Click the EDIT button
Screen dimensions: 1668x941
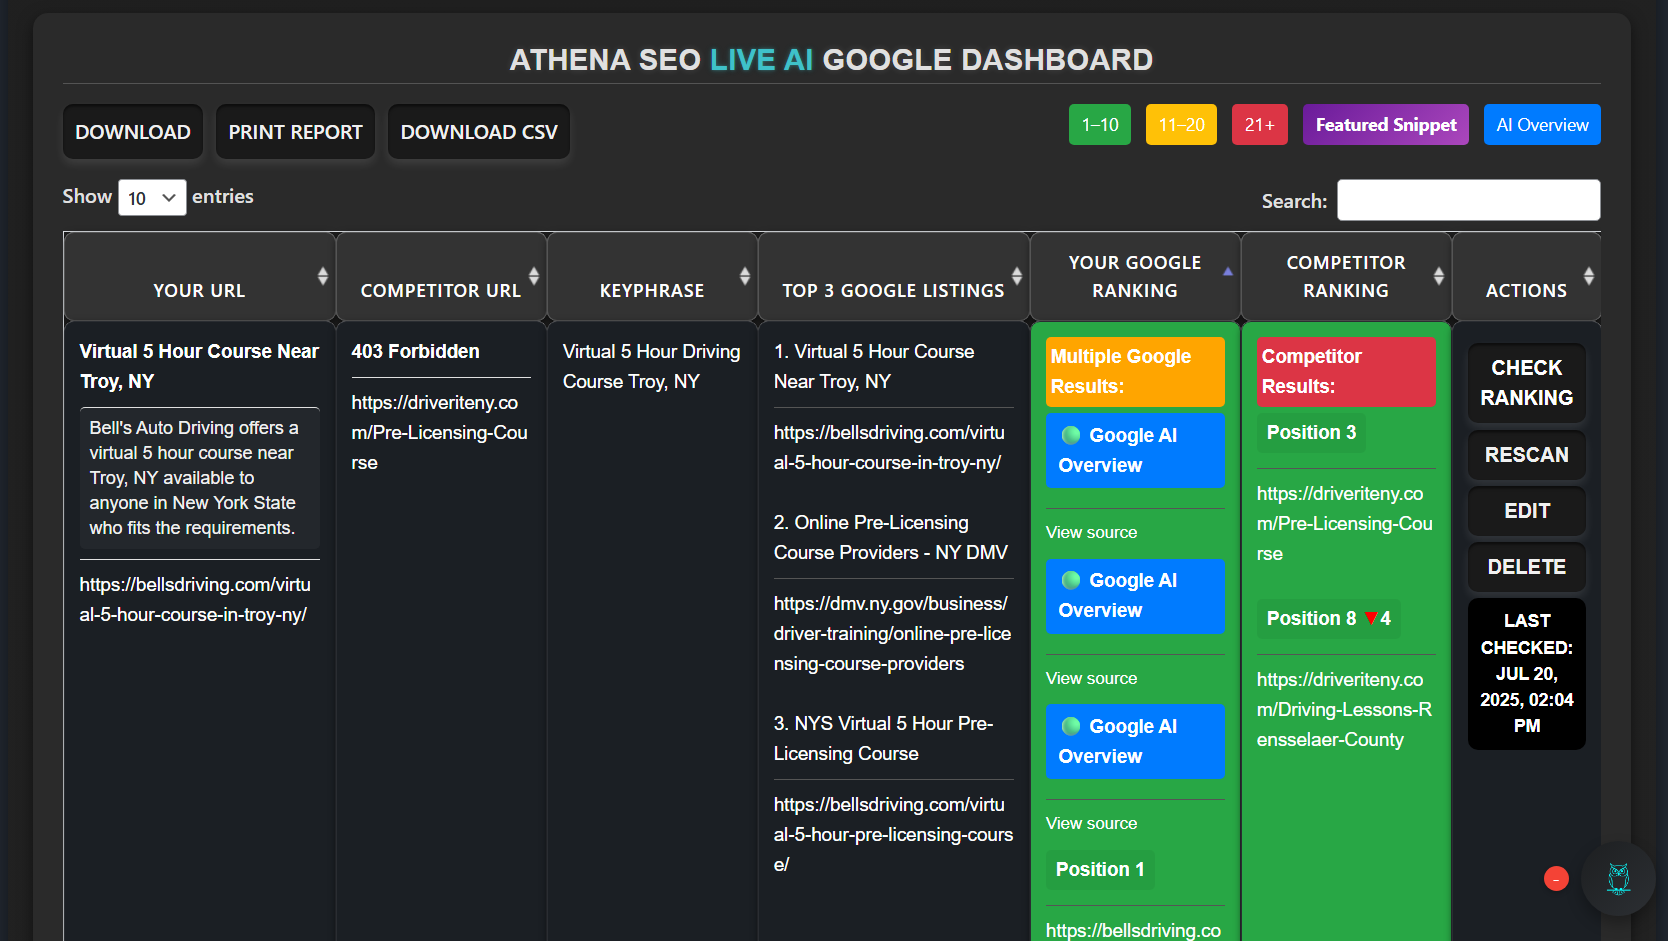(x=1526, y=511)
